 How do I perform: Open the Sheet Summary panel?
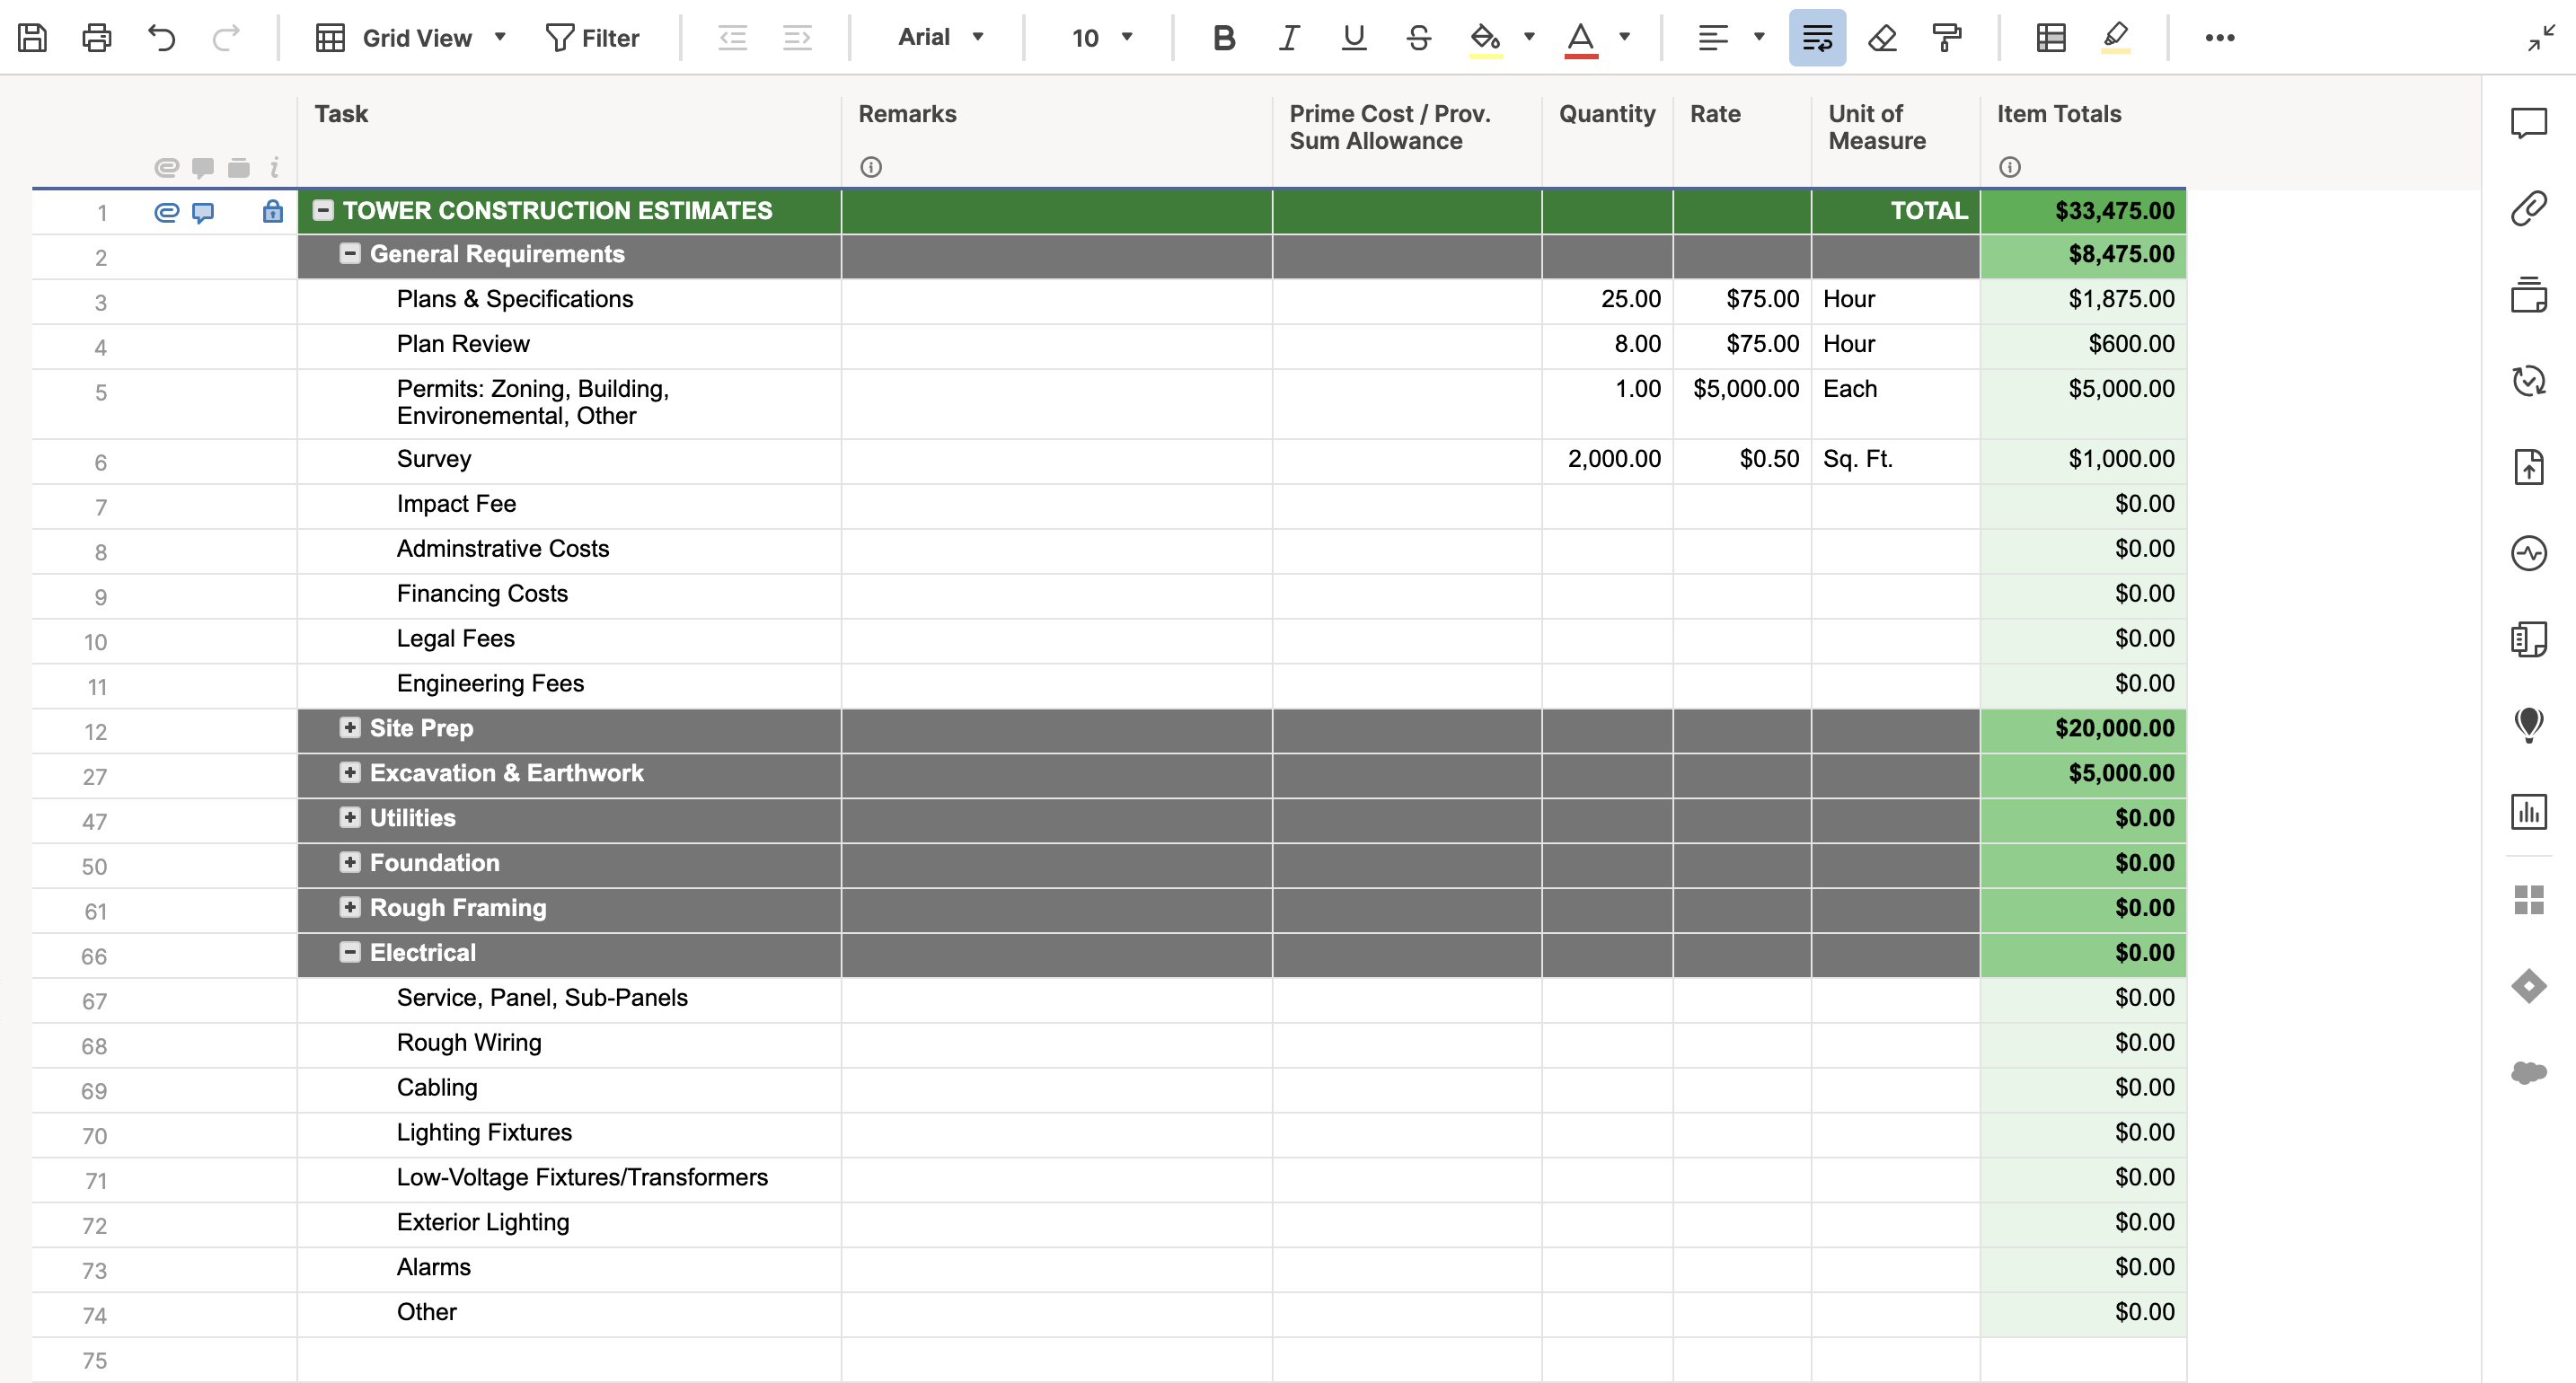(2531, 639)
